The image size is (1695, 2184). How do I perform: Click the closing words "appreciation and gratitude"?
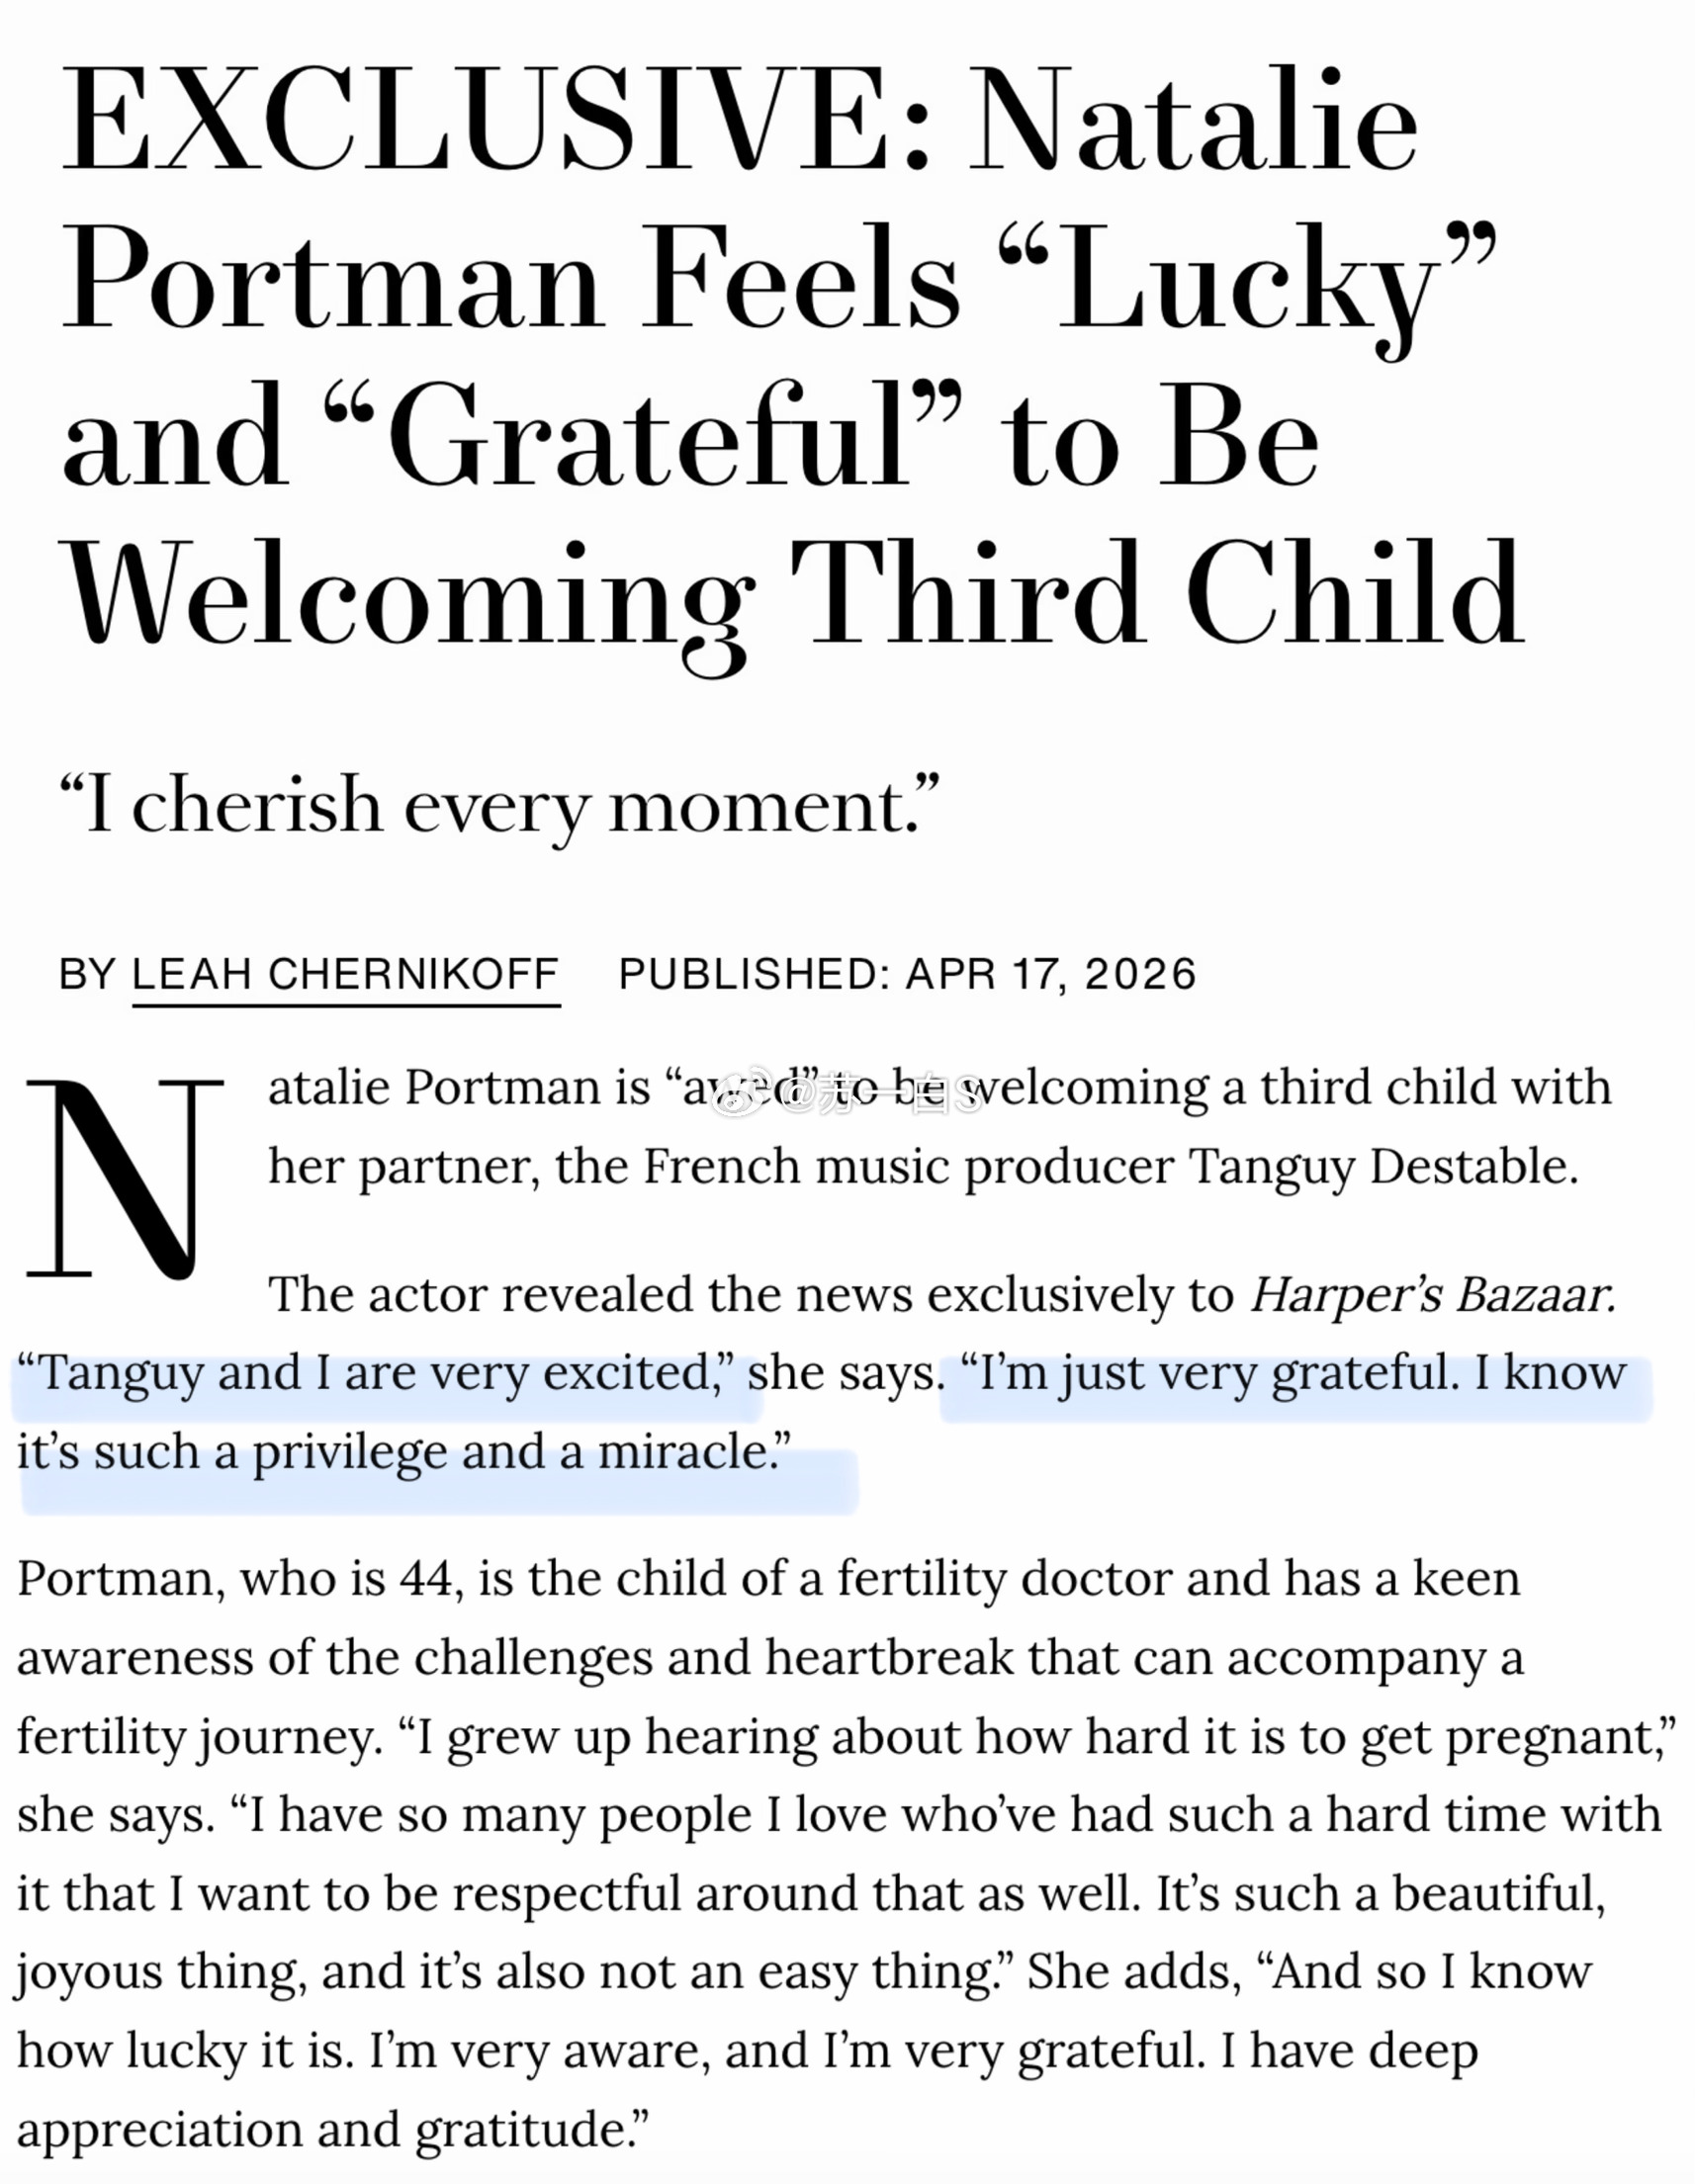pos(330,2131)
